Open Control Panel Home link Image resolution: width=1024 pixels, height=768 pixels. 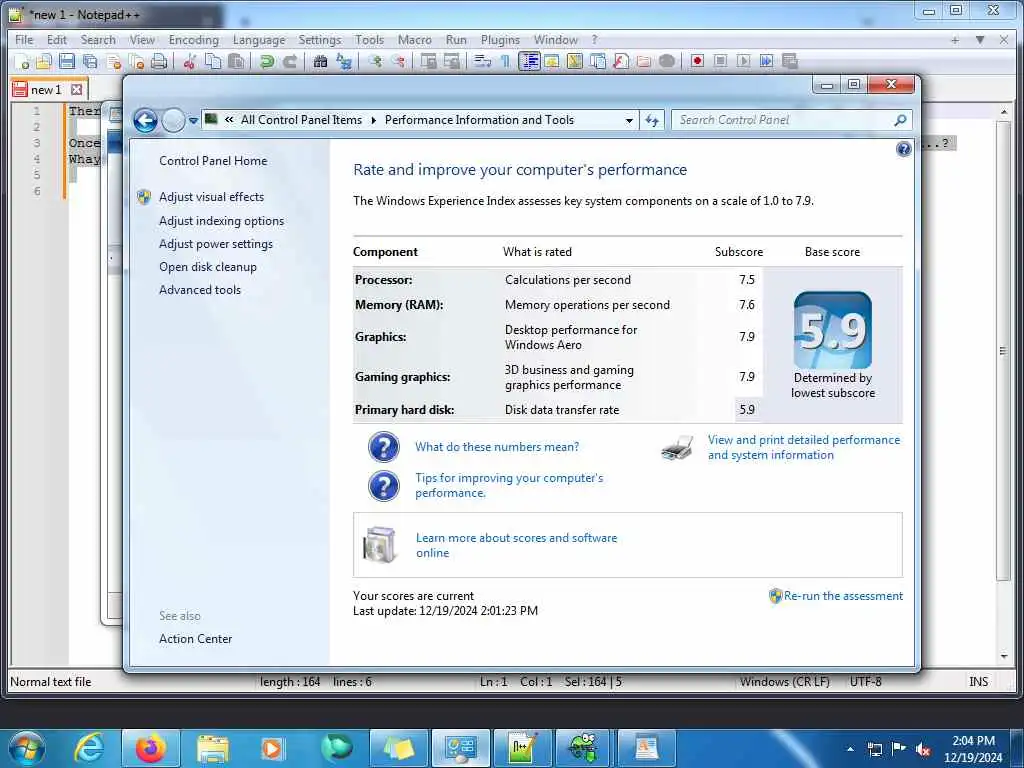point(213,161)
